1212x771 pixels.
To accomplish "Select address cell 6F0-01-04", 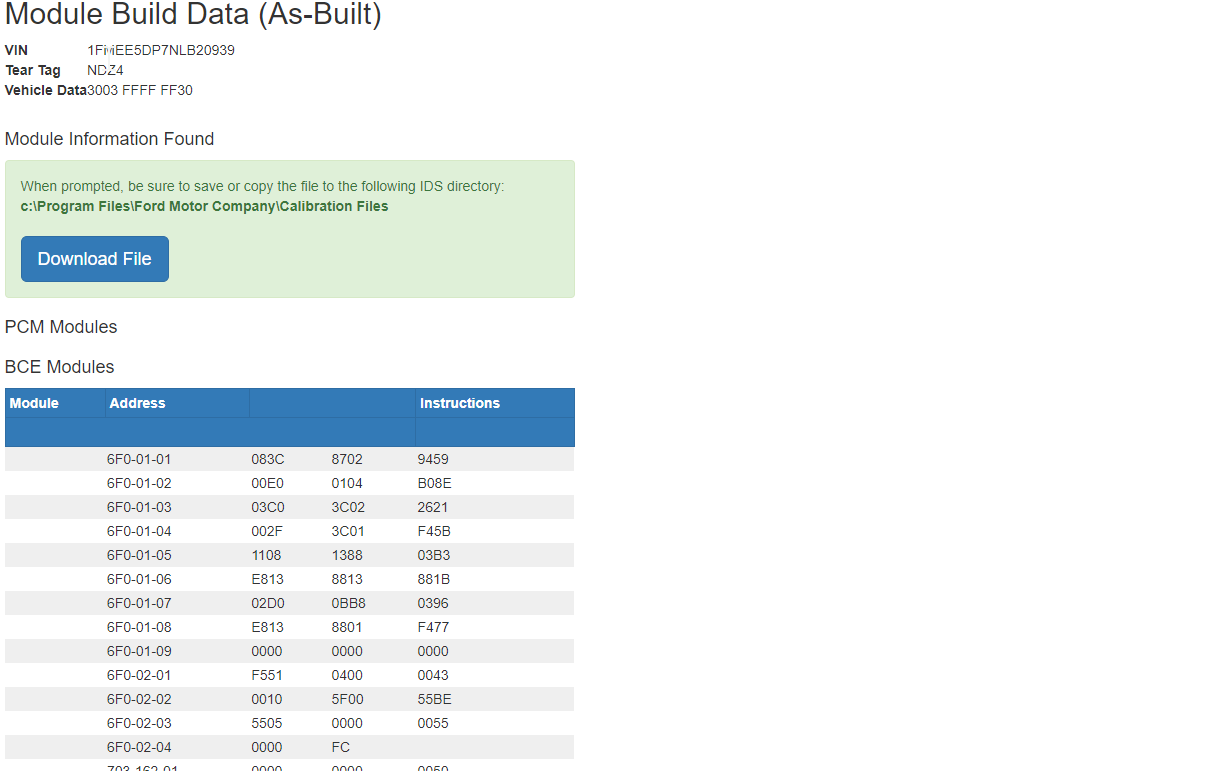I will 139,531.
